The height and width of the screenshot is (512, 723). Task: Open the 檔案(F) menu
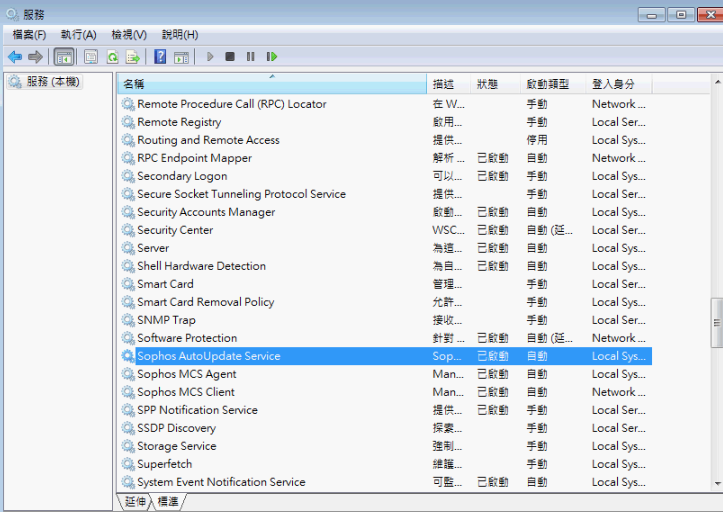[x=29, y=35]
